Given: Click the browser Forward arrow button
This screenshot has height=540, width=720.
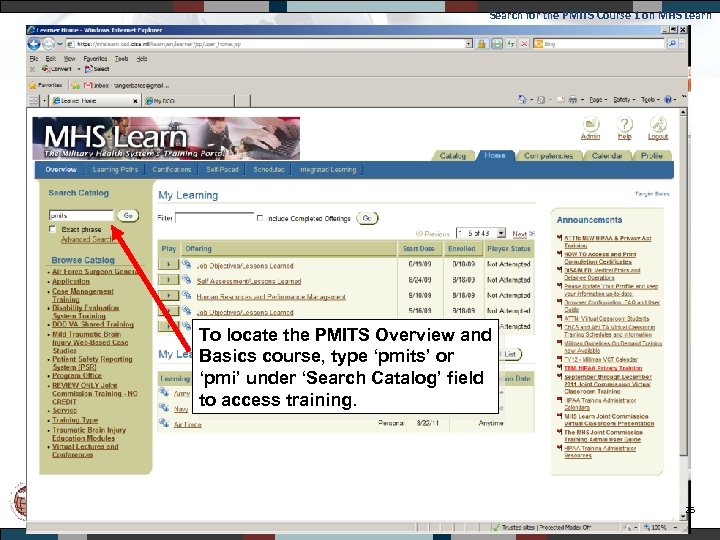Looking at the screenshot, I should 48,44.
